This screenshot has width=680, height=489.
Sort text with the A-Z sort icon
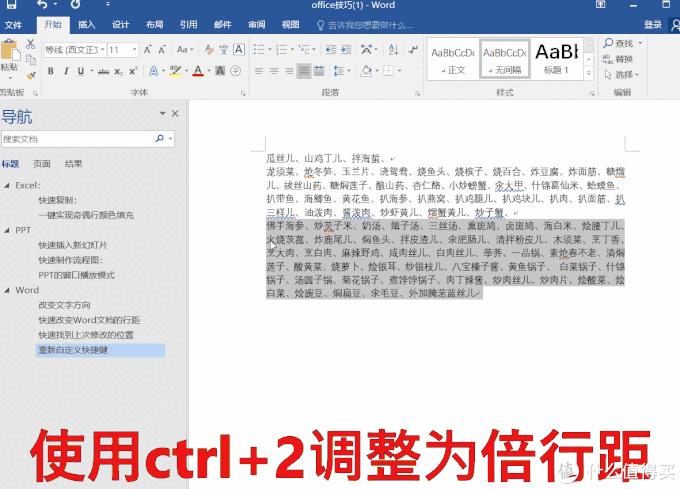(x=393, y=50)
